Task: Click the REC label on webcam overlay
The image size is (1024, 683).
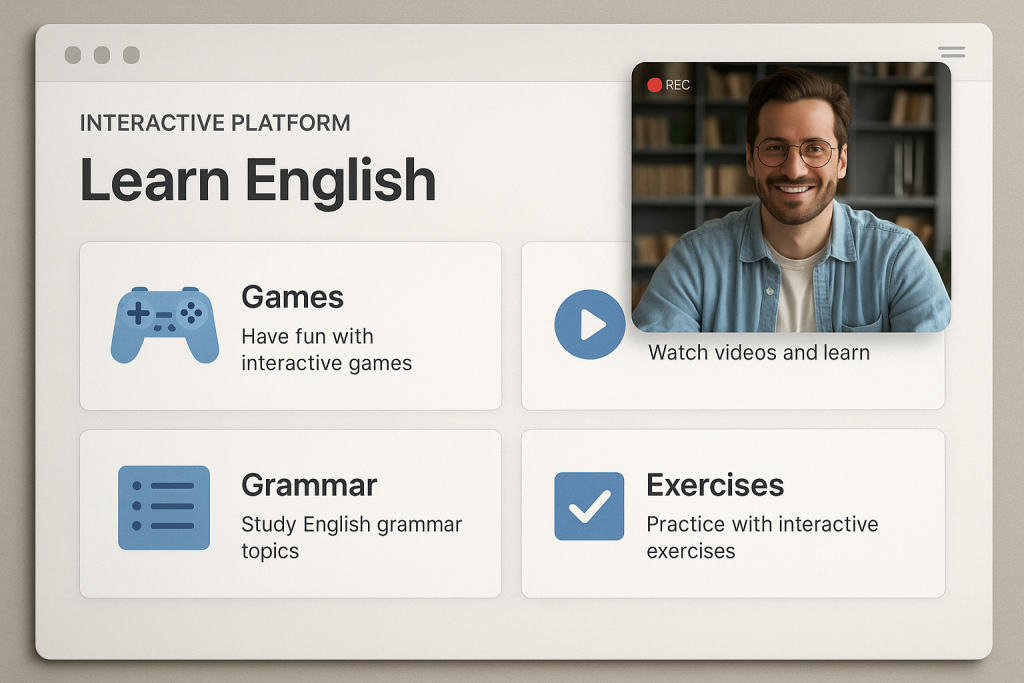Action: 678,85
